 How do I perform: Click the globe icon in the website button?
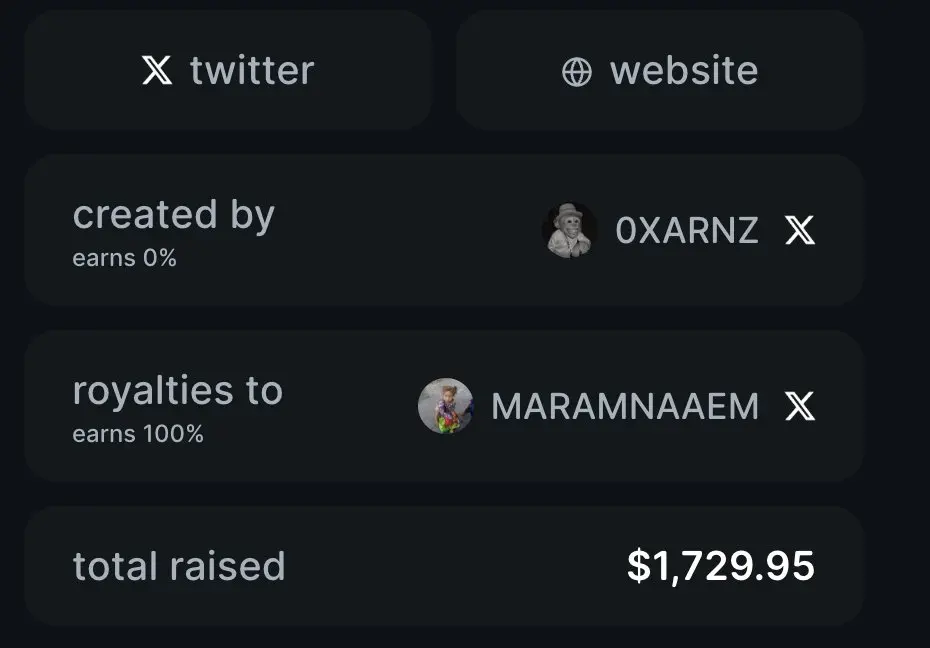click(577, 72)
